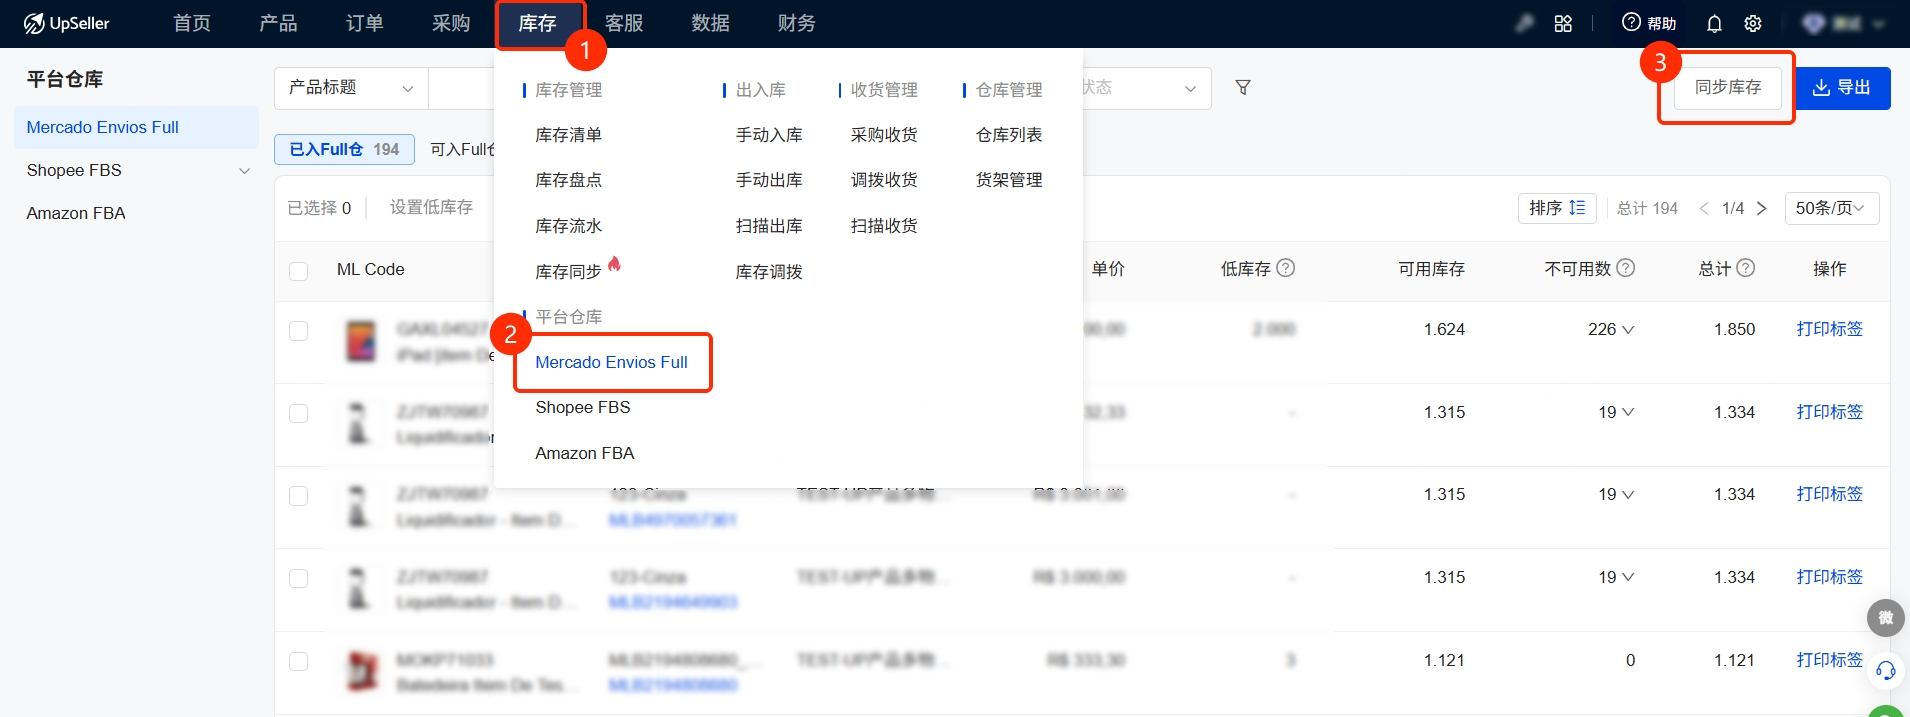Click the 低库存 help question icon
The height and width of the screenshot is (717, 1910).
point(1286,268)
